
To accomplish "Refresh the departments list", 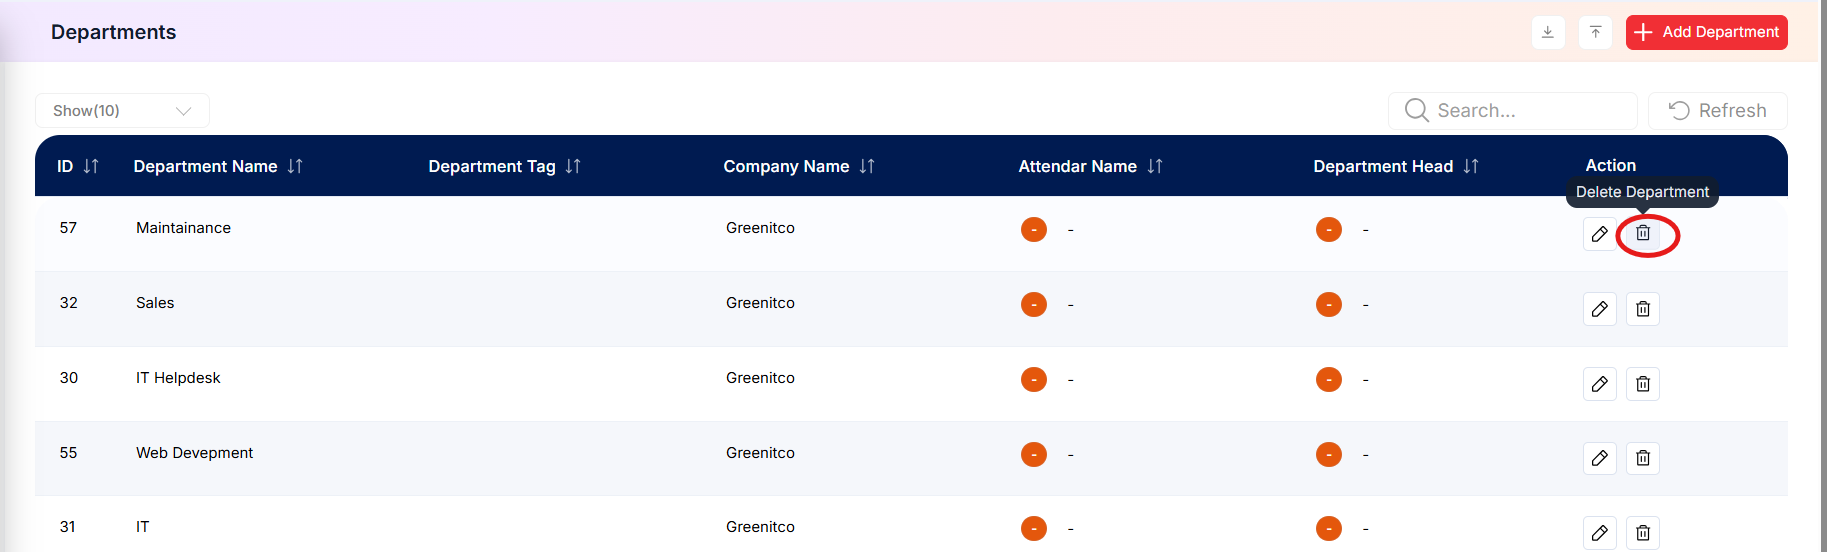I will [x=1717, y=111].
